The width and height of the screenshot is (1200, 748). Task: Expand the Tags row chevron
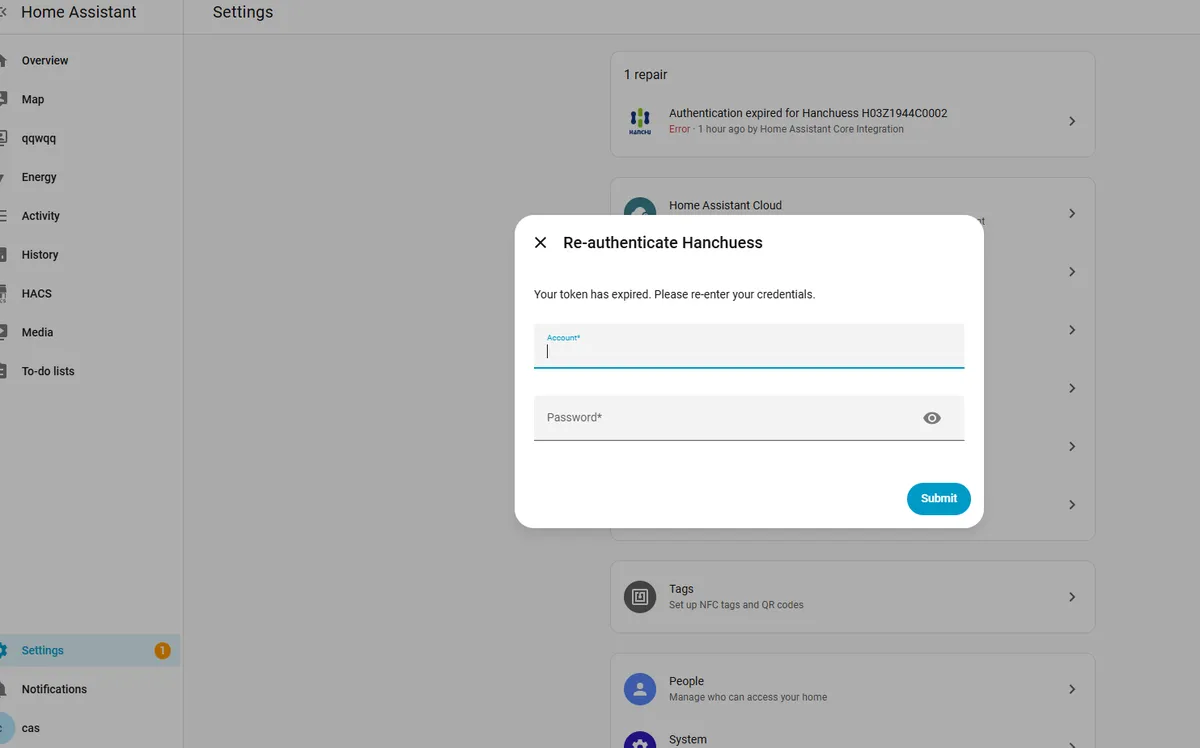point(1072,597)
